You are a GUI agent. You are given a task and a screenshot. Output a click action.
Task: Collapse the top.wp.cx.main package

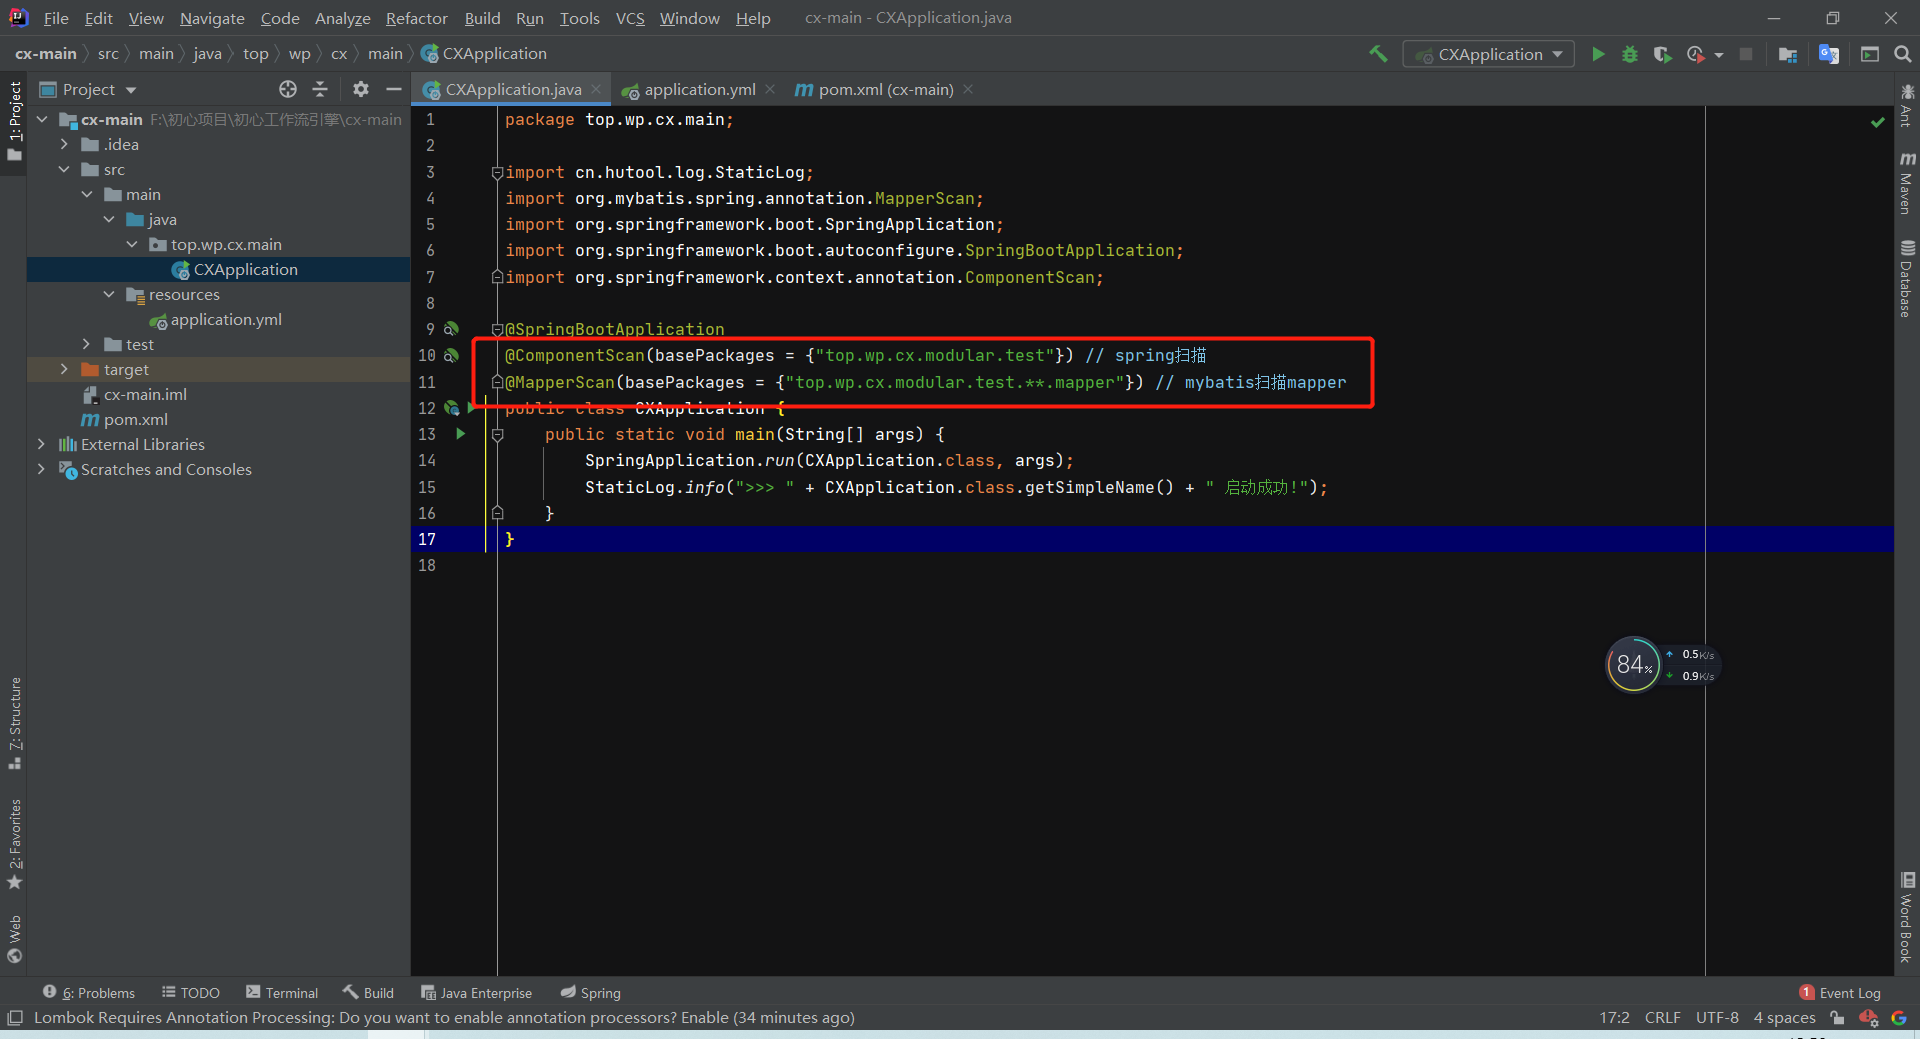click(x=132, y=244)
